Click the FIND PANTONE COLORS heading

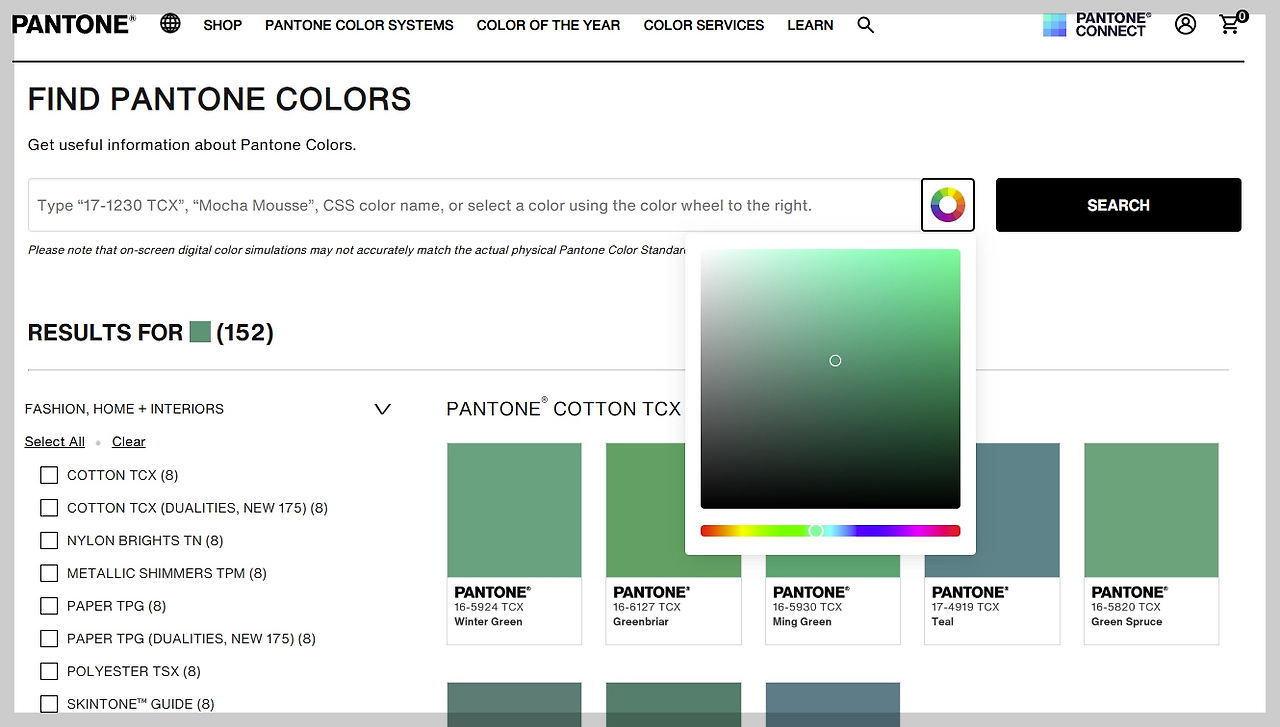coord(220,99)
